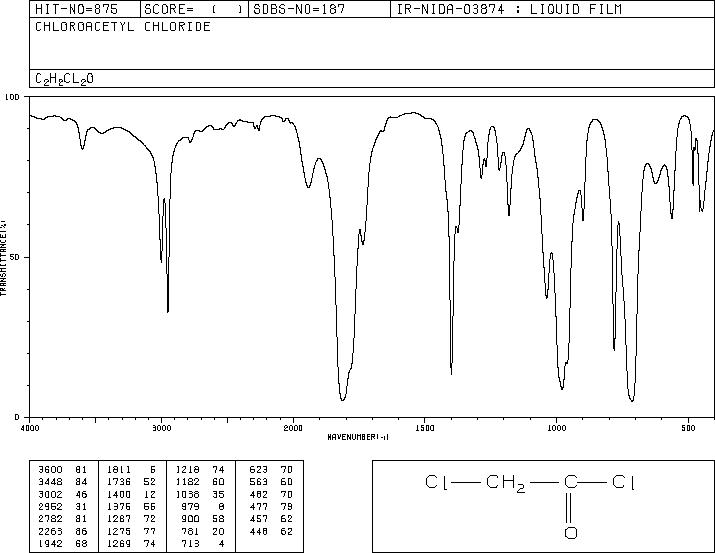Image resolution: width=715 pixels, height=553 pixels.
Task: Select peak table entry 900
Action: [x=191, y=519]
